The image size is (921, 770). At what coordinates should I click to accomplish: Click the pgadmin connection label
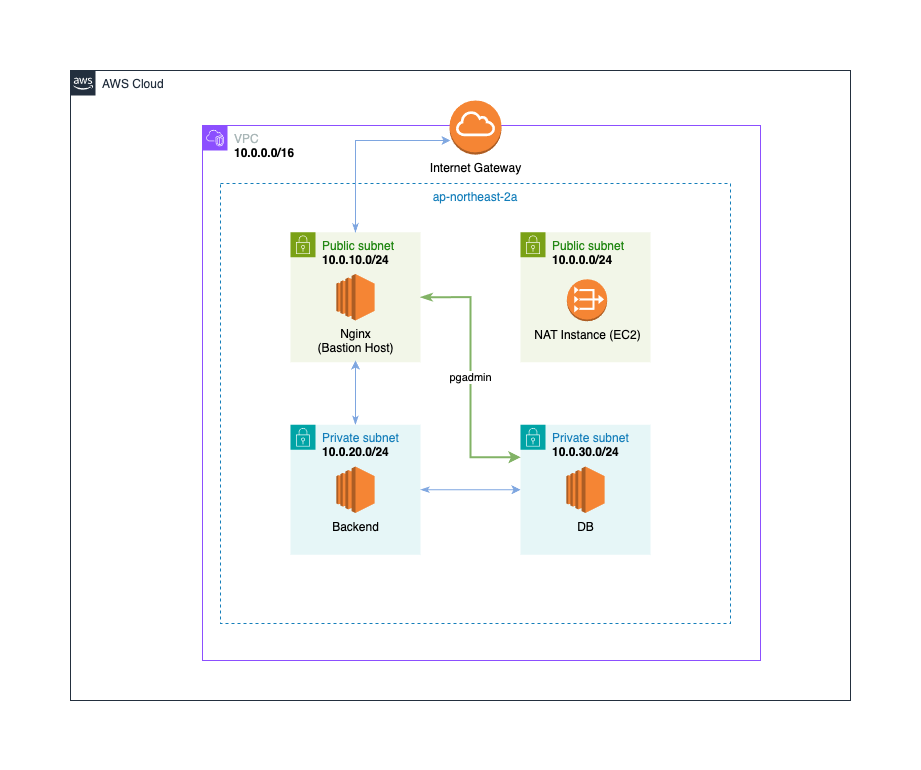[x=470, y=379]
